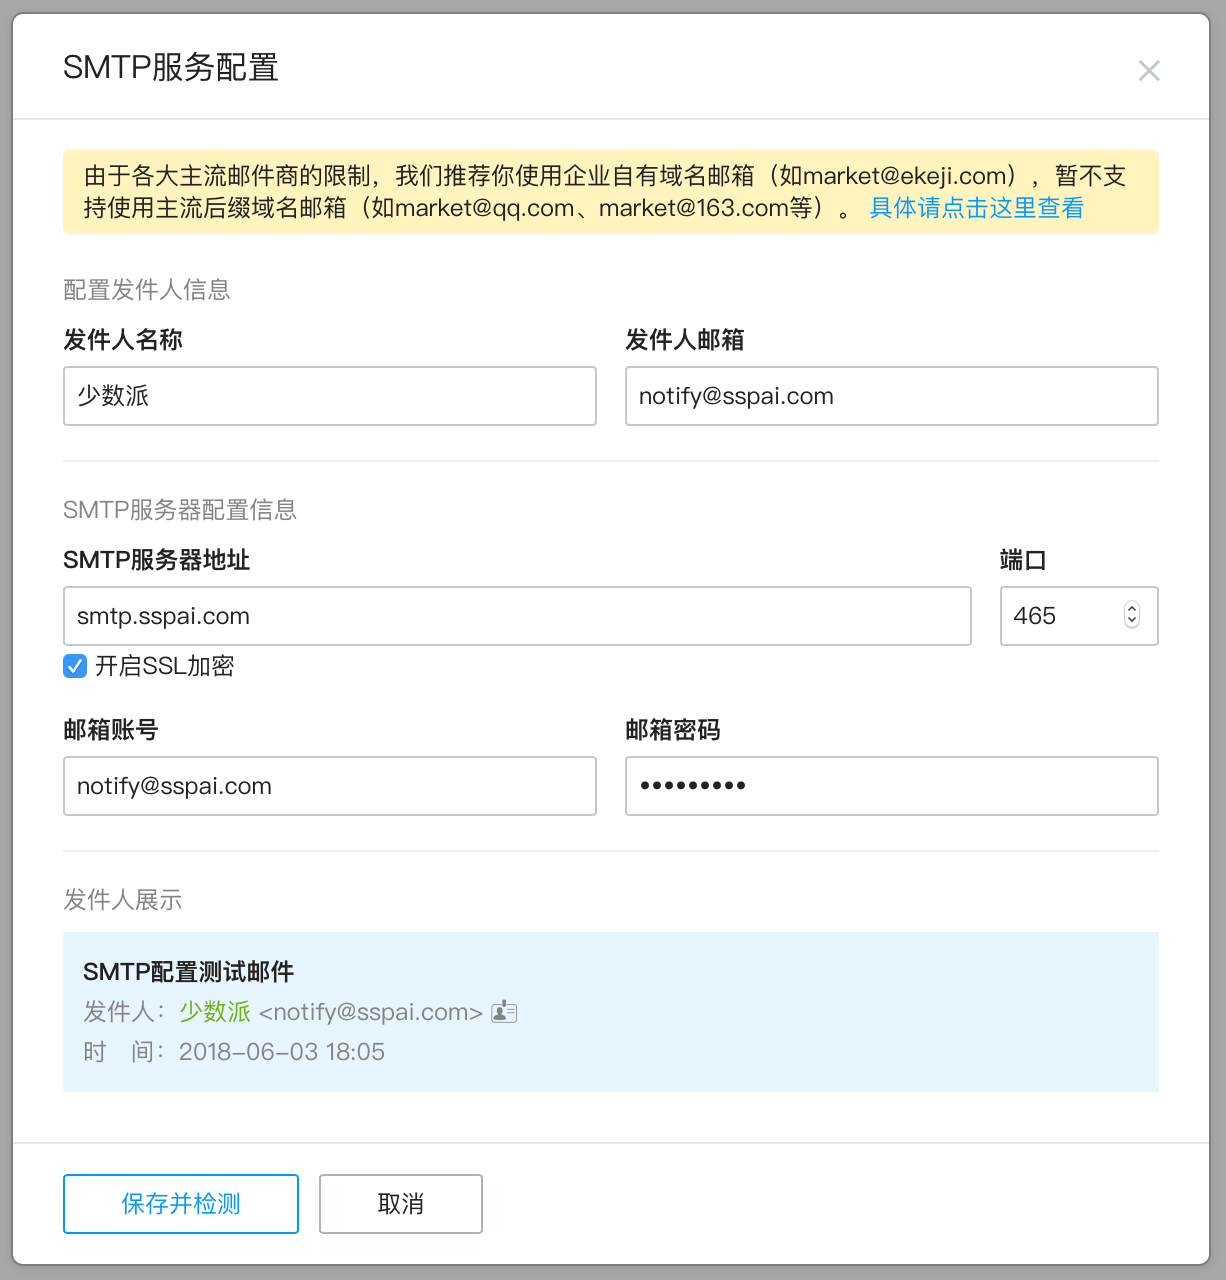Toggle the 开启SSL加密 checkbox
Image resolution: width=1226 pixels, height=1280 pixels.
pos(75,666)
